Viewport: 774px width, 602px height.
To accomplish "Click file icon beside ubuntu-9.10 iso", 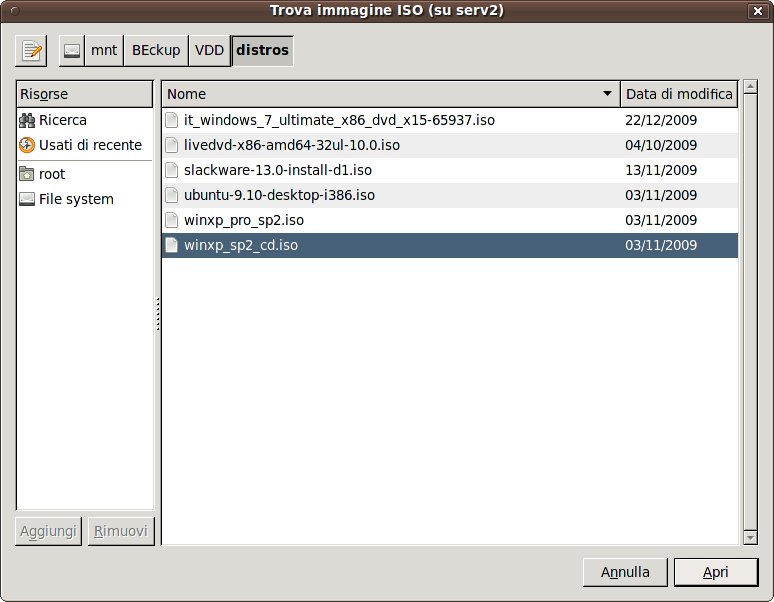I will pos(171,195).
